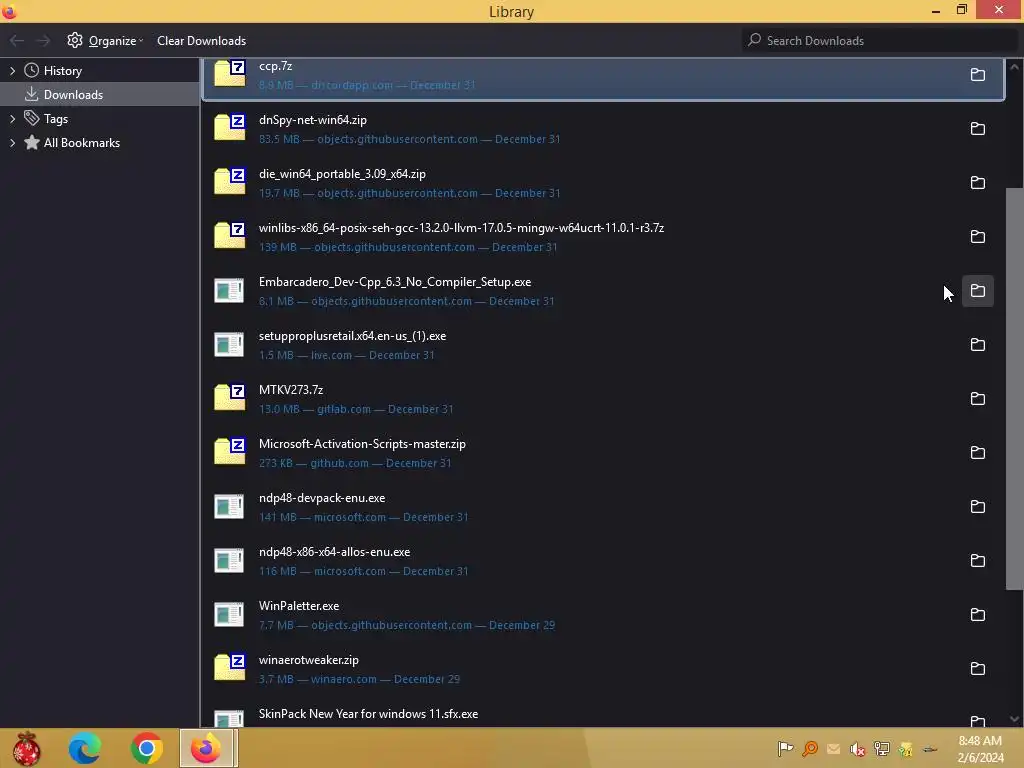Image resolution: width=1024 pixels, height=768 pixels.
Task: Select History in the sidebar
Action: [63, 71]
